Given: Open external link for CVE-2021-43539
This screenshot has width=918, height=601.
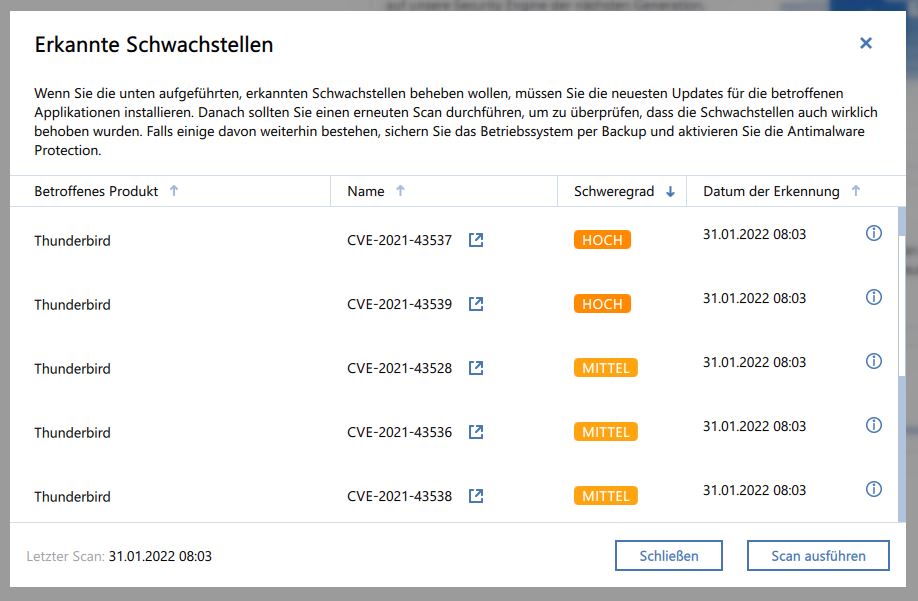Looking at the screenshot, I should [x=476, y=304].
